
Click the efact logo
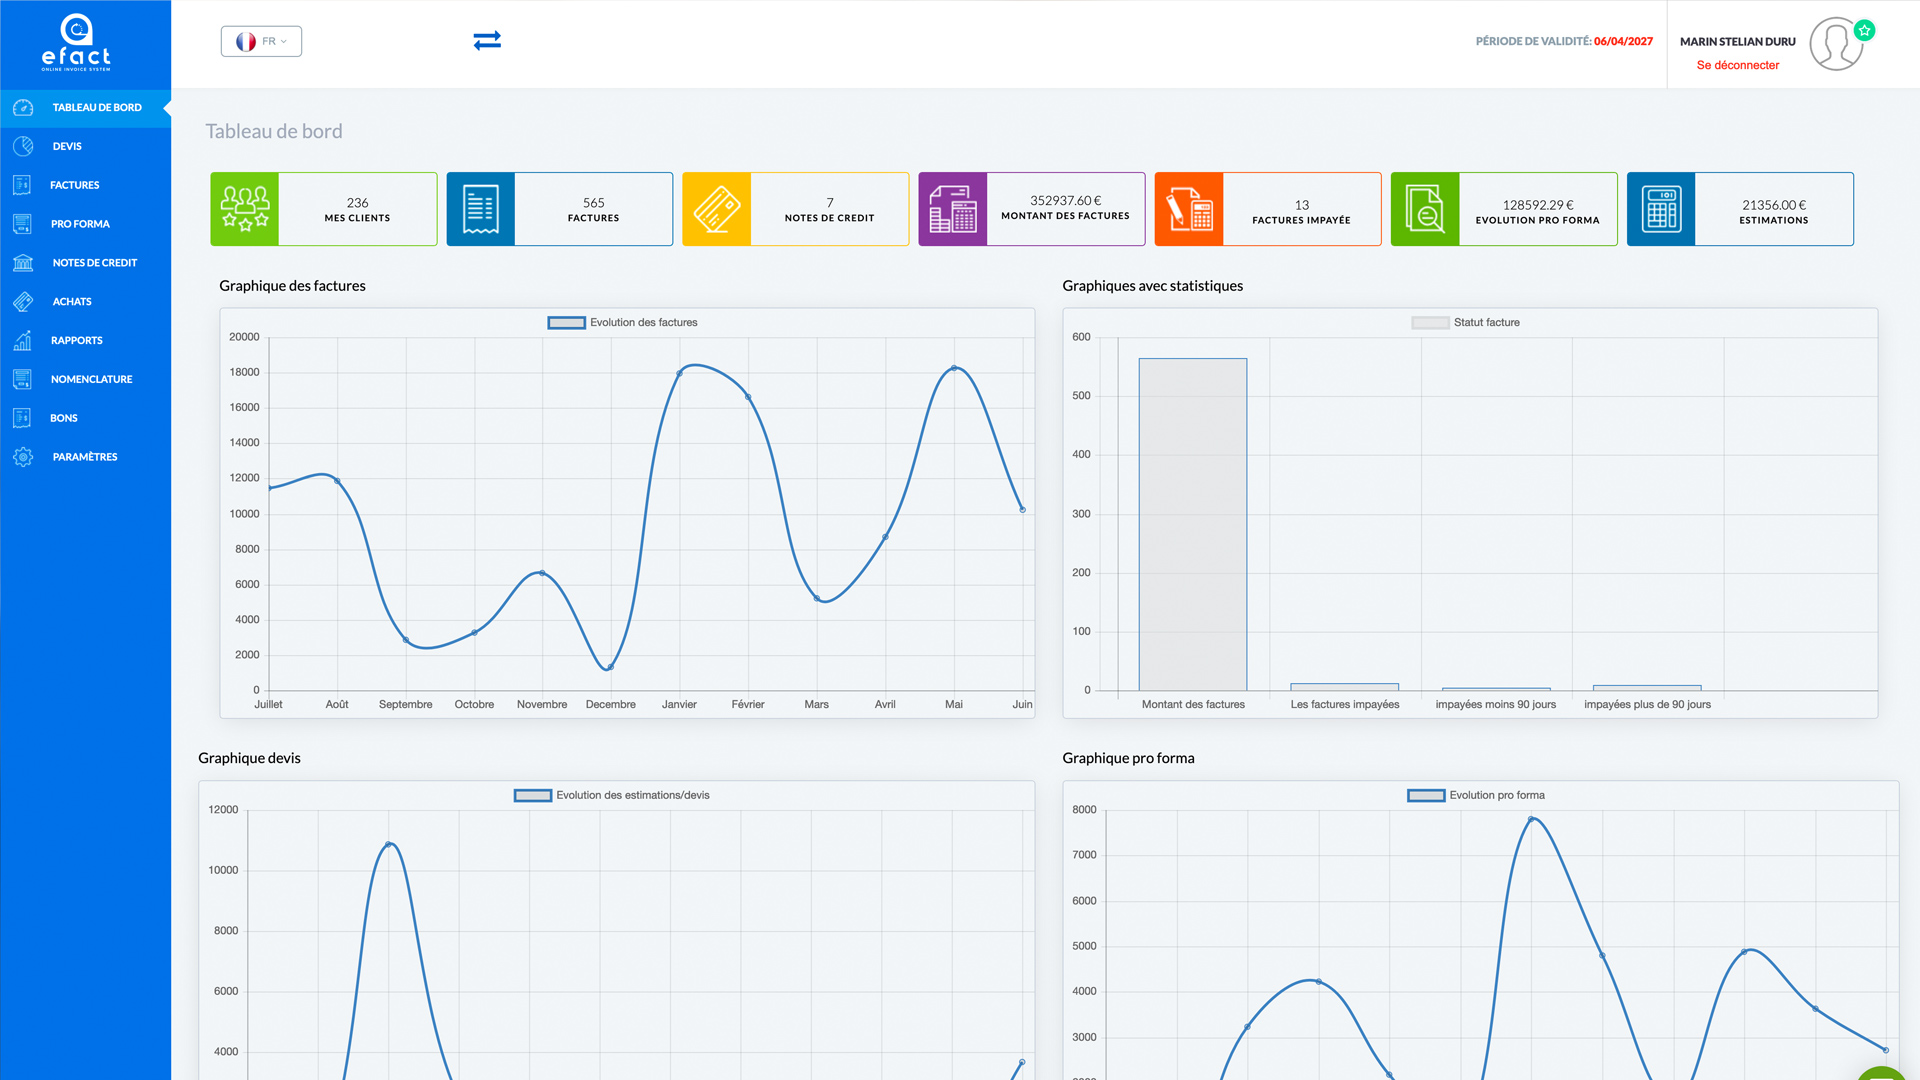pos(76,42)
